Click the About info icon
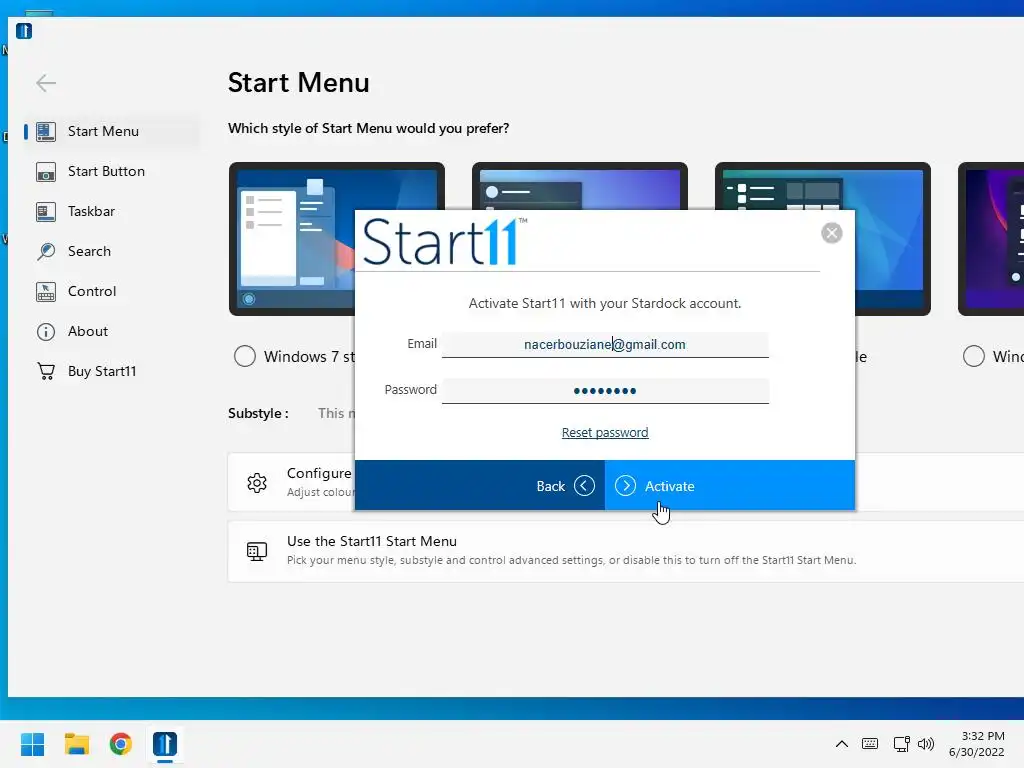This screenshot has width=1024, height=768. tap(46, 332)
